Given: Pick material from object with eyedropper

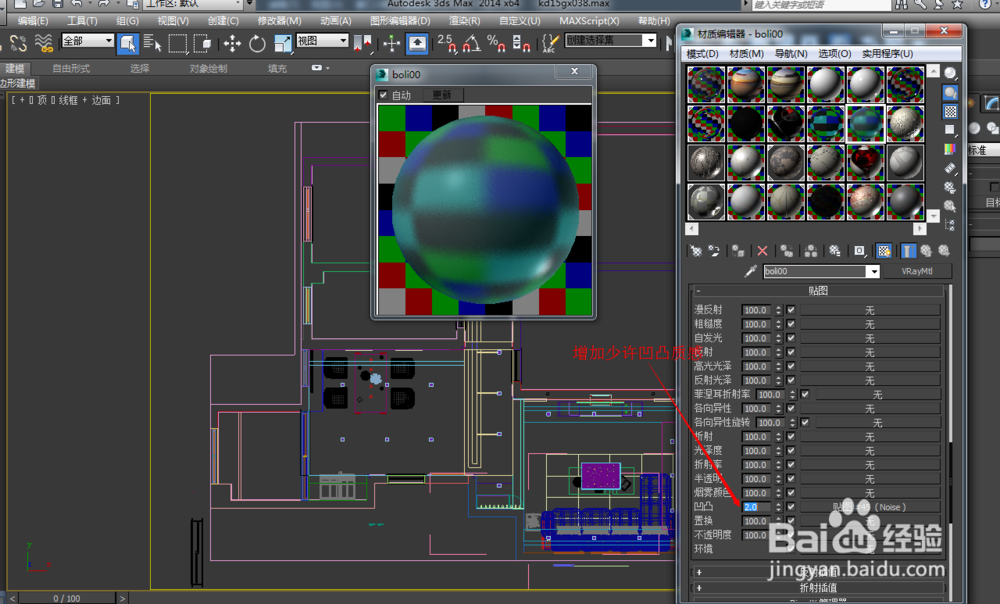Looking at the screenshot, I should [751, 271].
